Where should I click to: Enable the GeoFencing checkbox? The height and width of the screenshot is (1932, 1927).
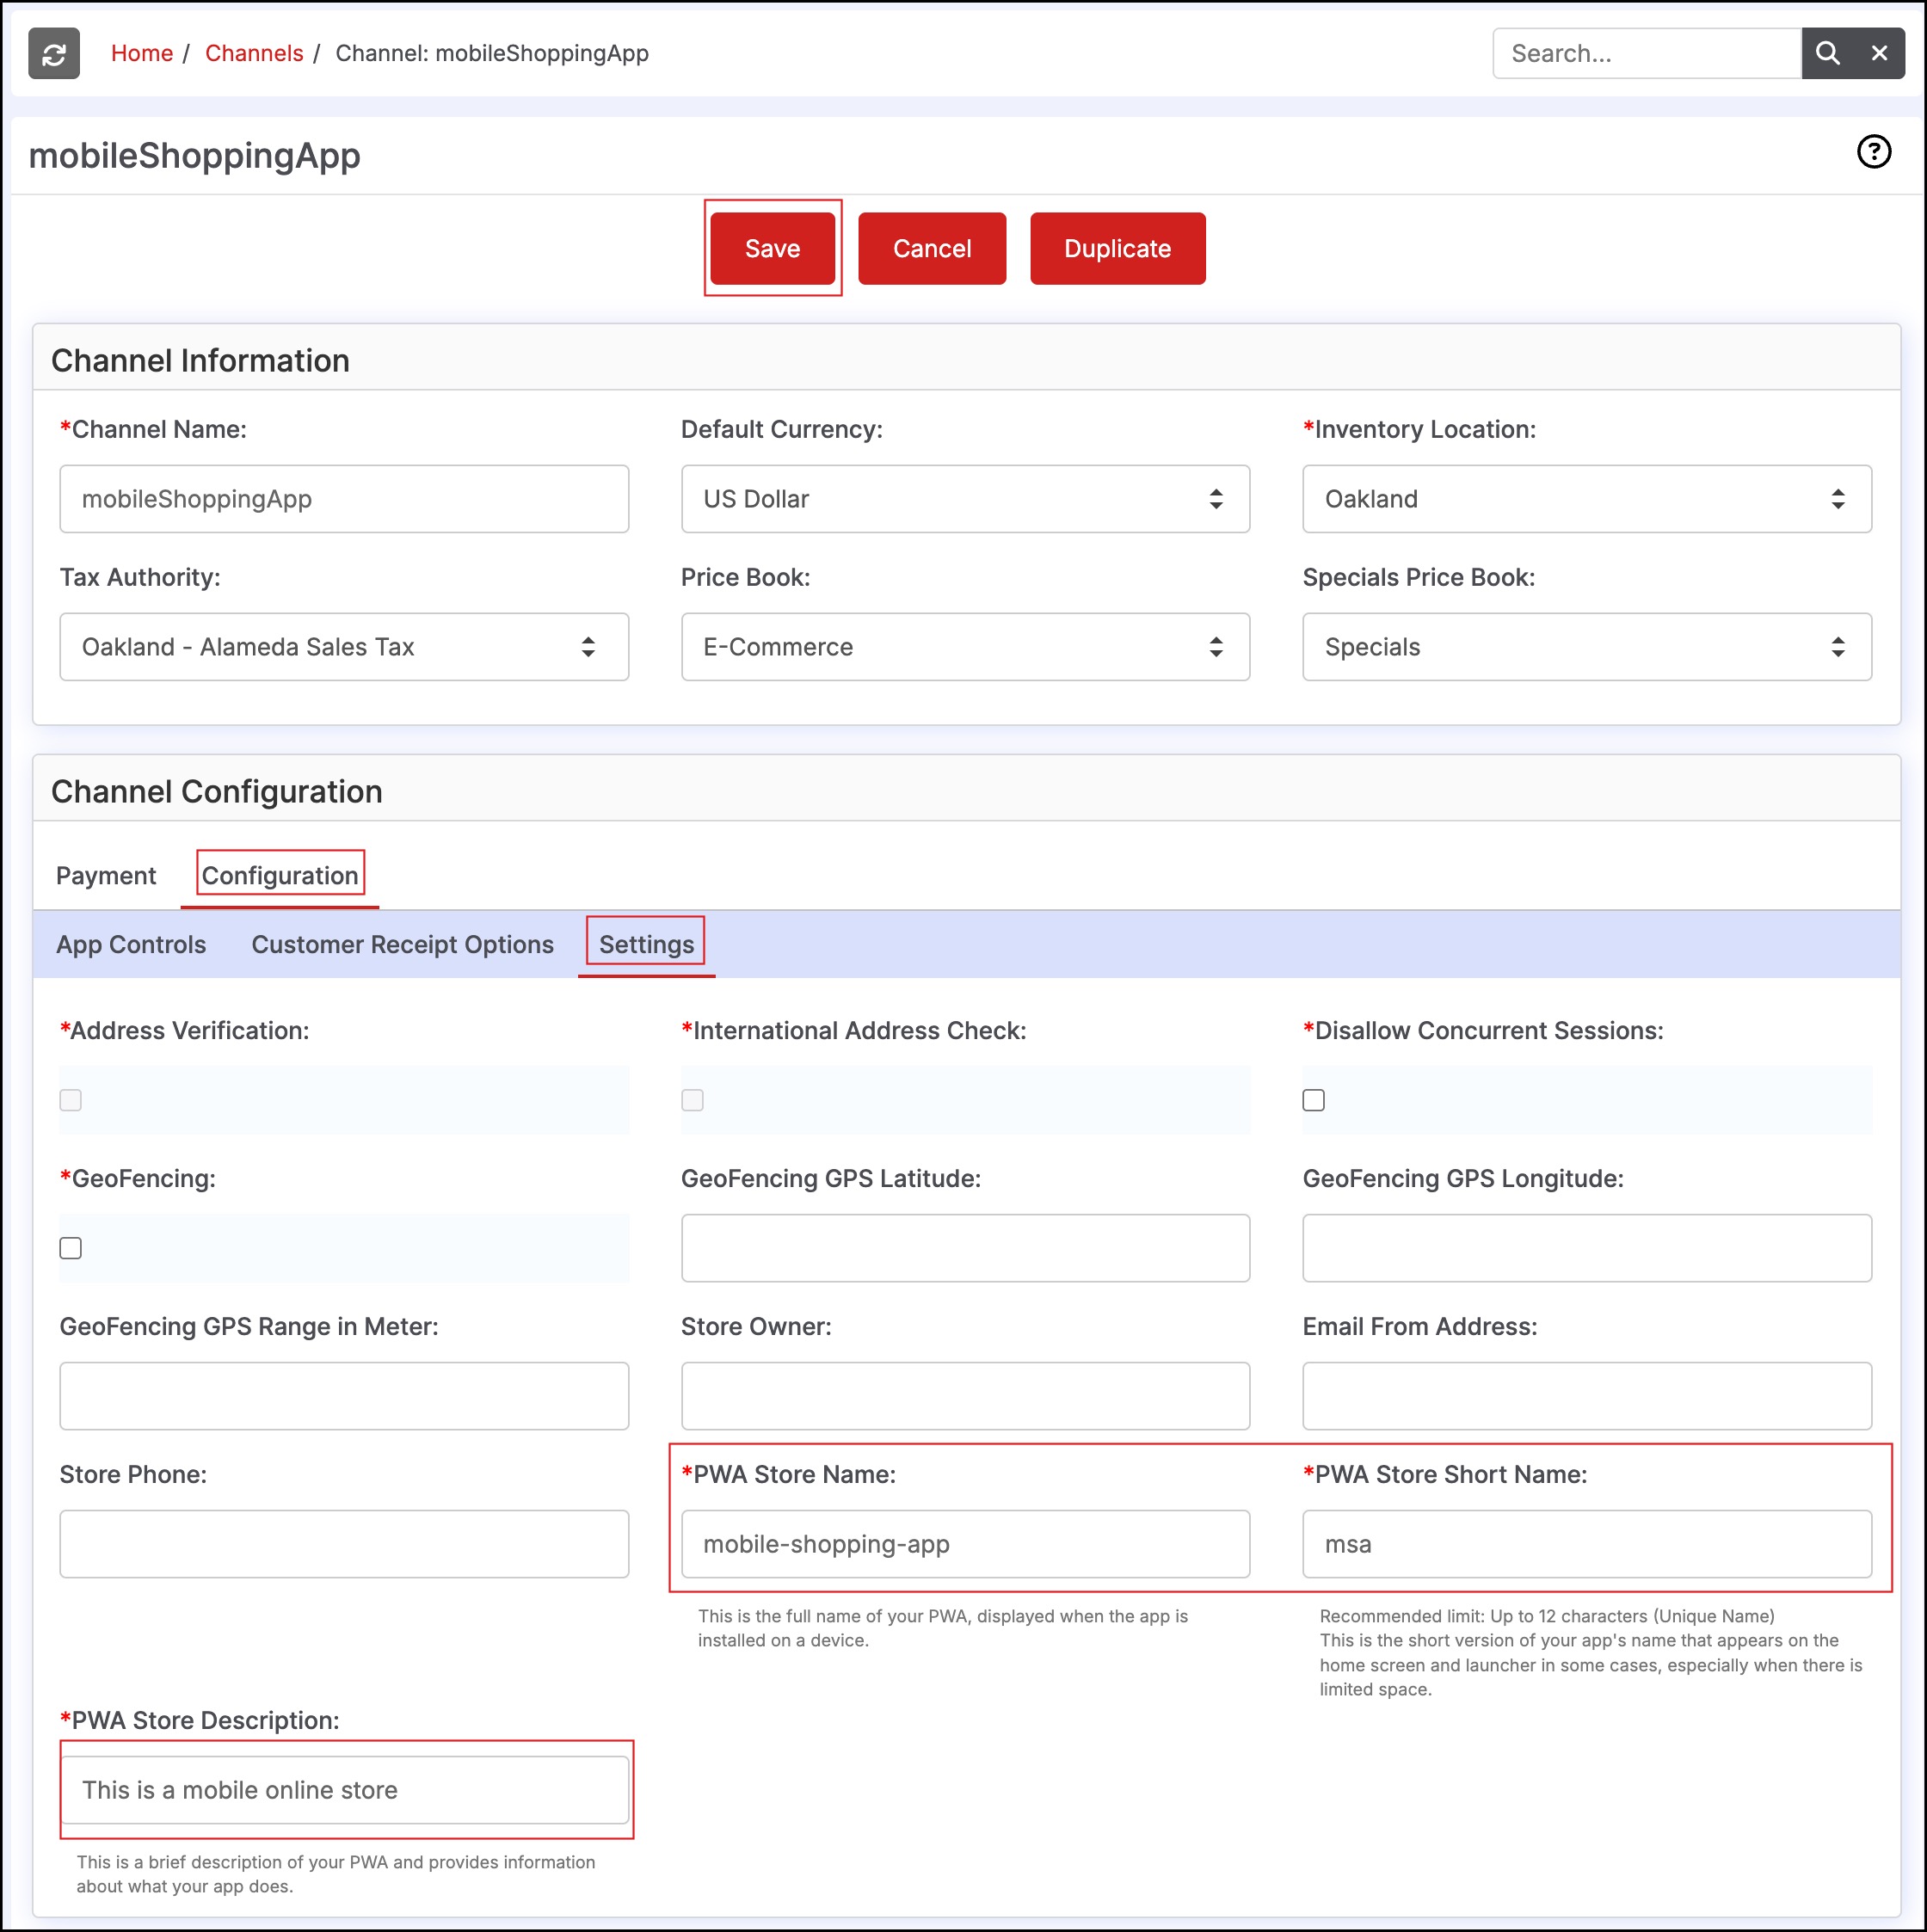click(x=71, y=1248)
